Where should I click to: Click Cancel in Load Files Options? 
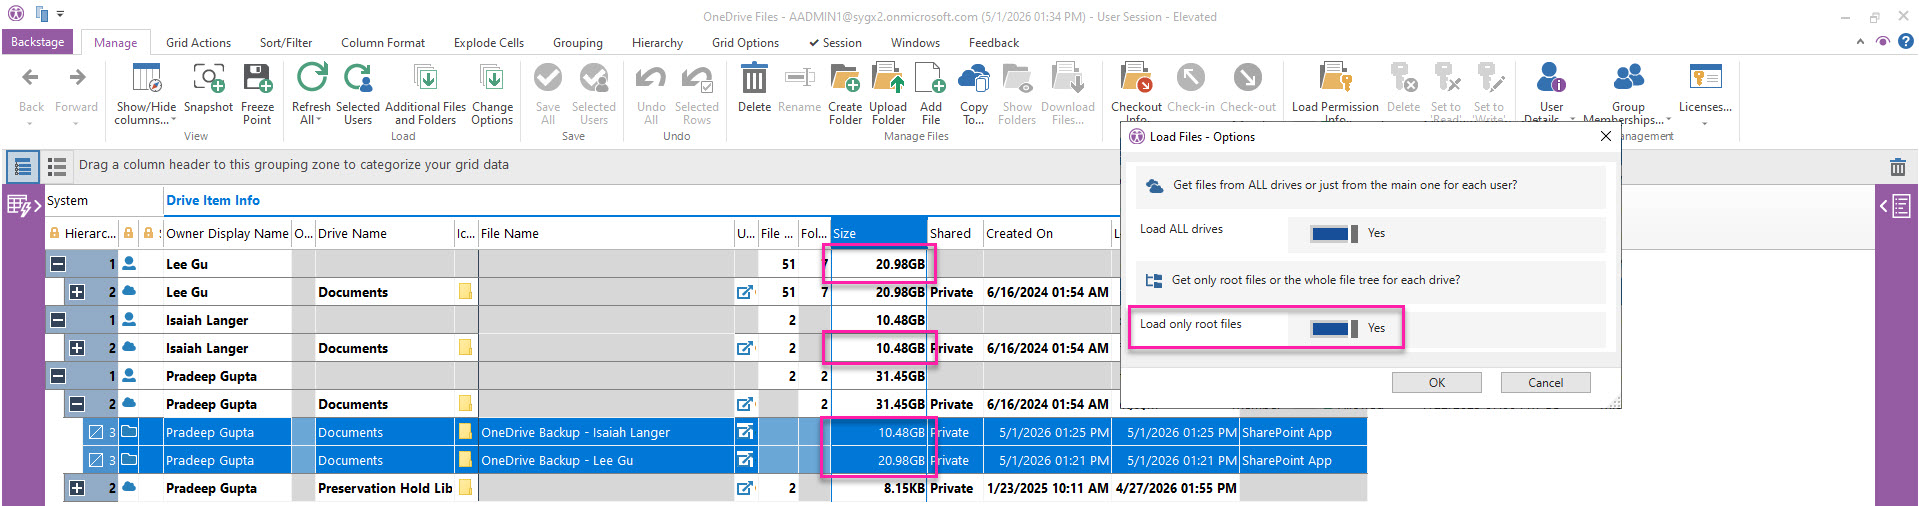pyautogui.click(x=1545, y=383)
